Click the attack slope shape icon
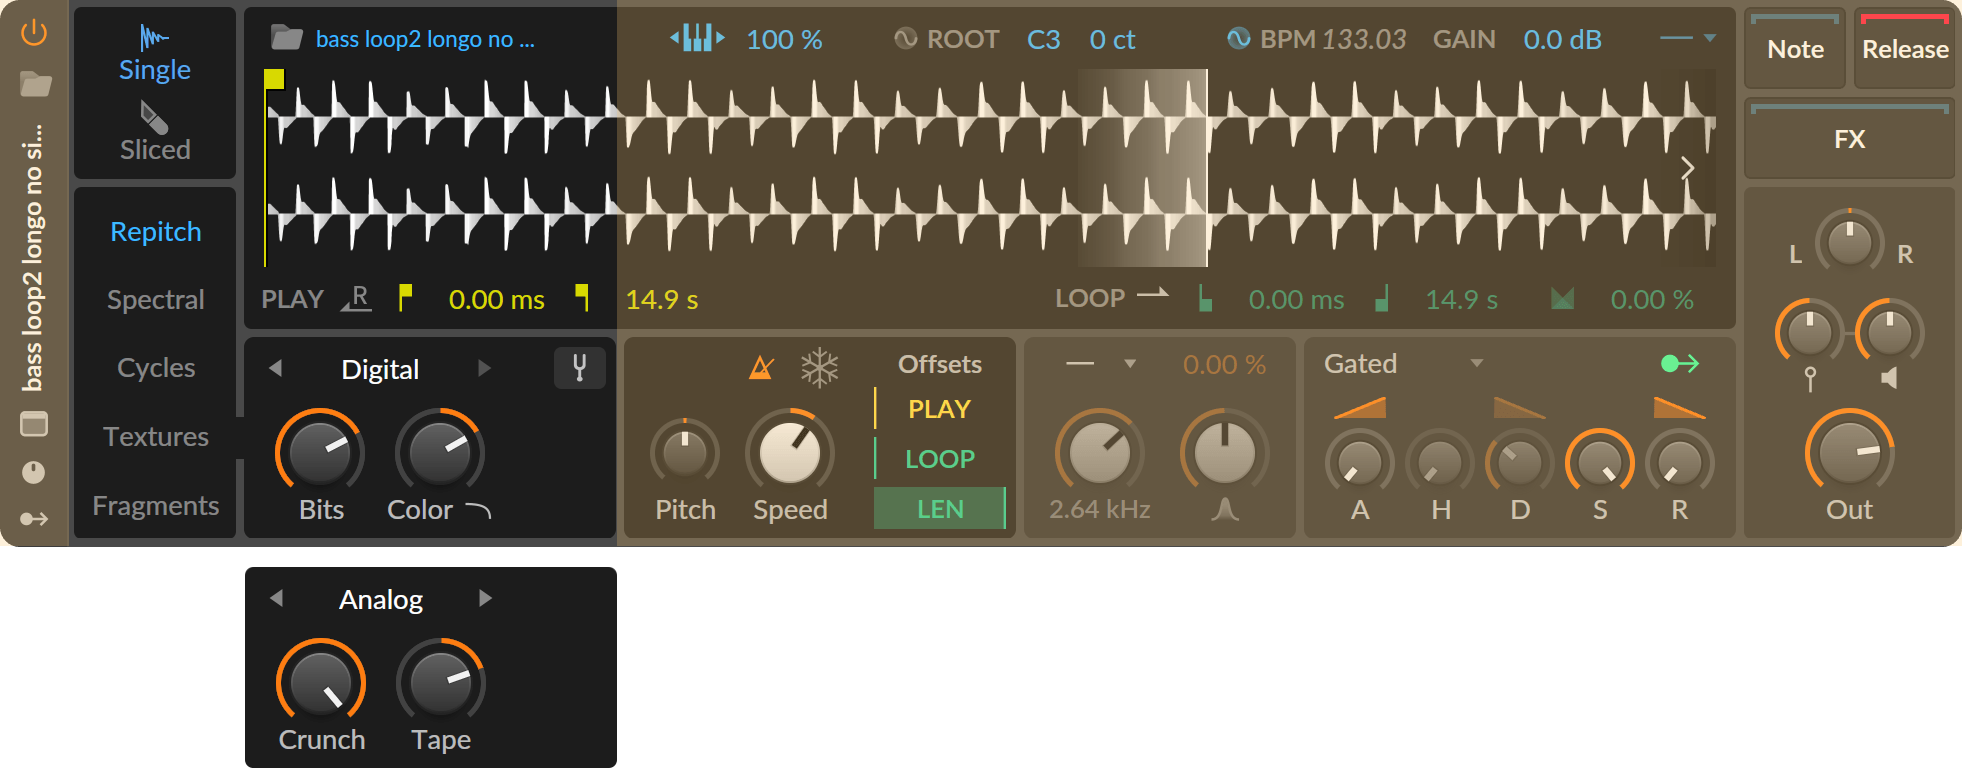 (x=1360, y=408)
